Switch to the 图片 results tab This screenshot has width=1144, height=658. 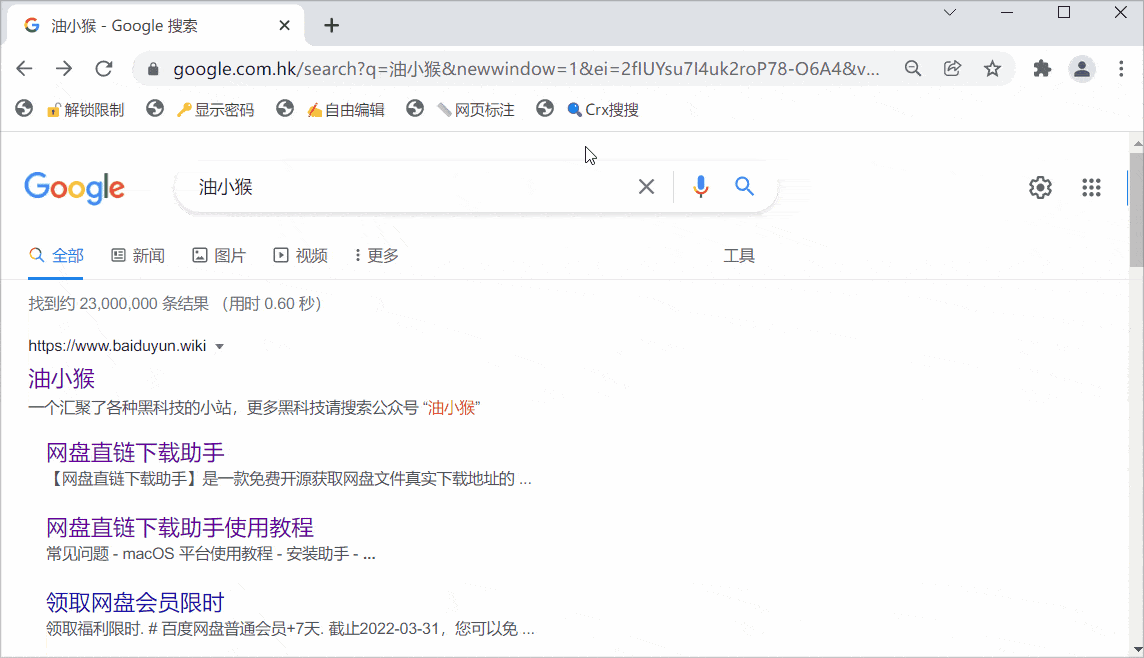coord(219,256)
